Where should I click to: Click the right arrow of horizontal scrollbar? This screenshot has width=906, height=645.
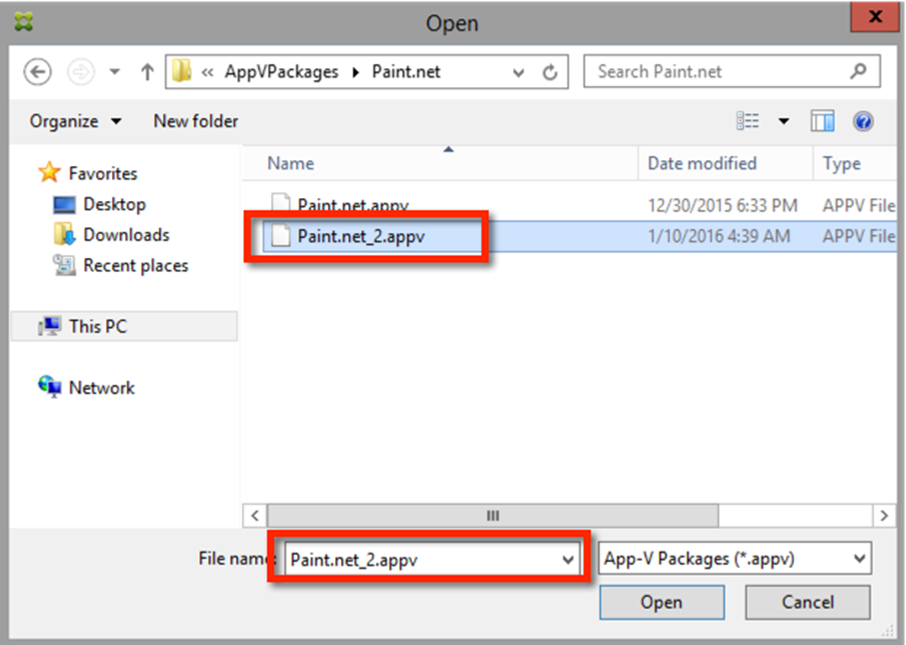point(883,516)
